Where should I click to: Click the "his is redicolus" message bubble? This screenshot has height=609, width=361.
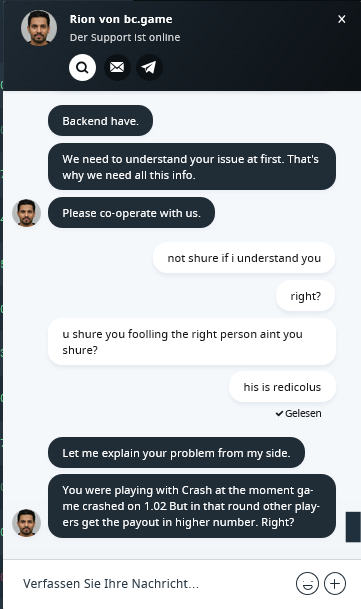(282, 387)
